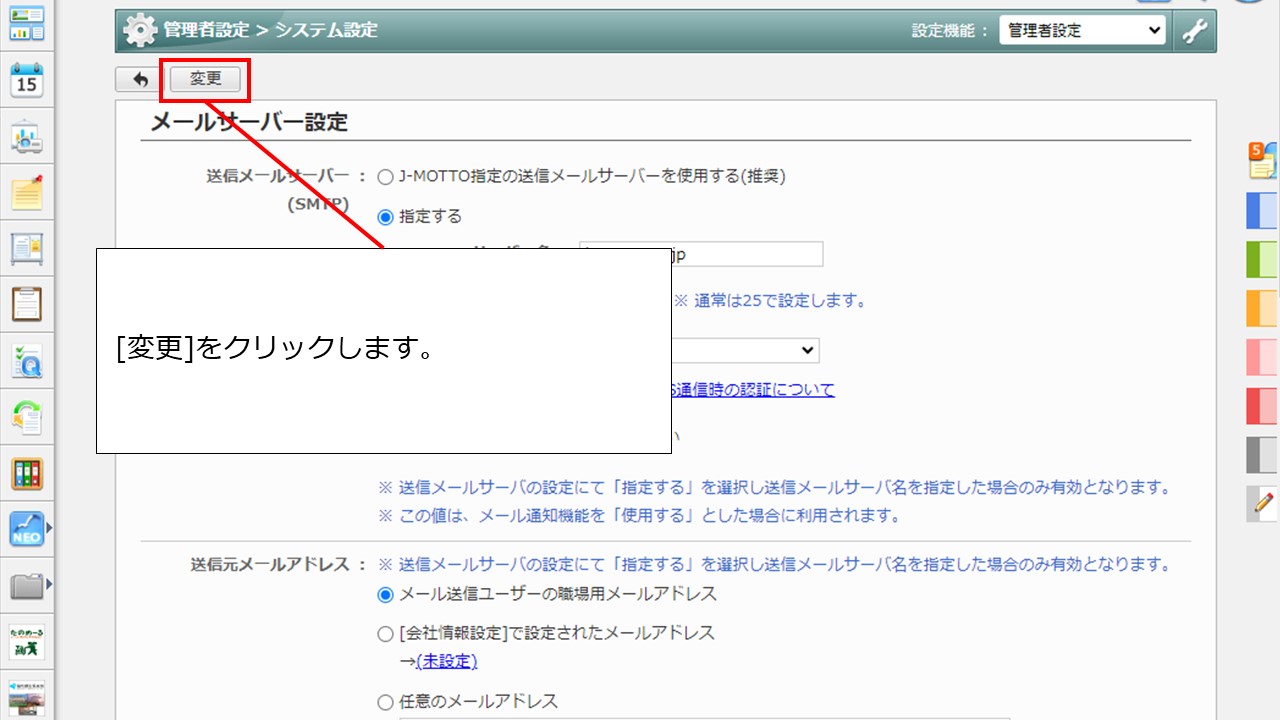
Task: Open the bulletin board sidebar icon
Action: [x=27, y=248]
